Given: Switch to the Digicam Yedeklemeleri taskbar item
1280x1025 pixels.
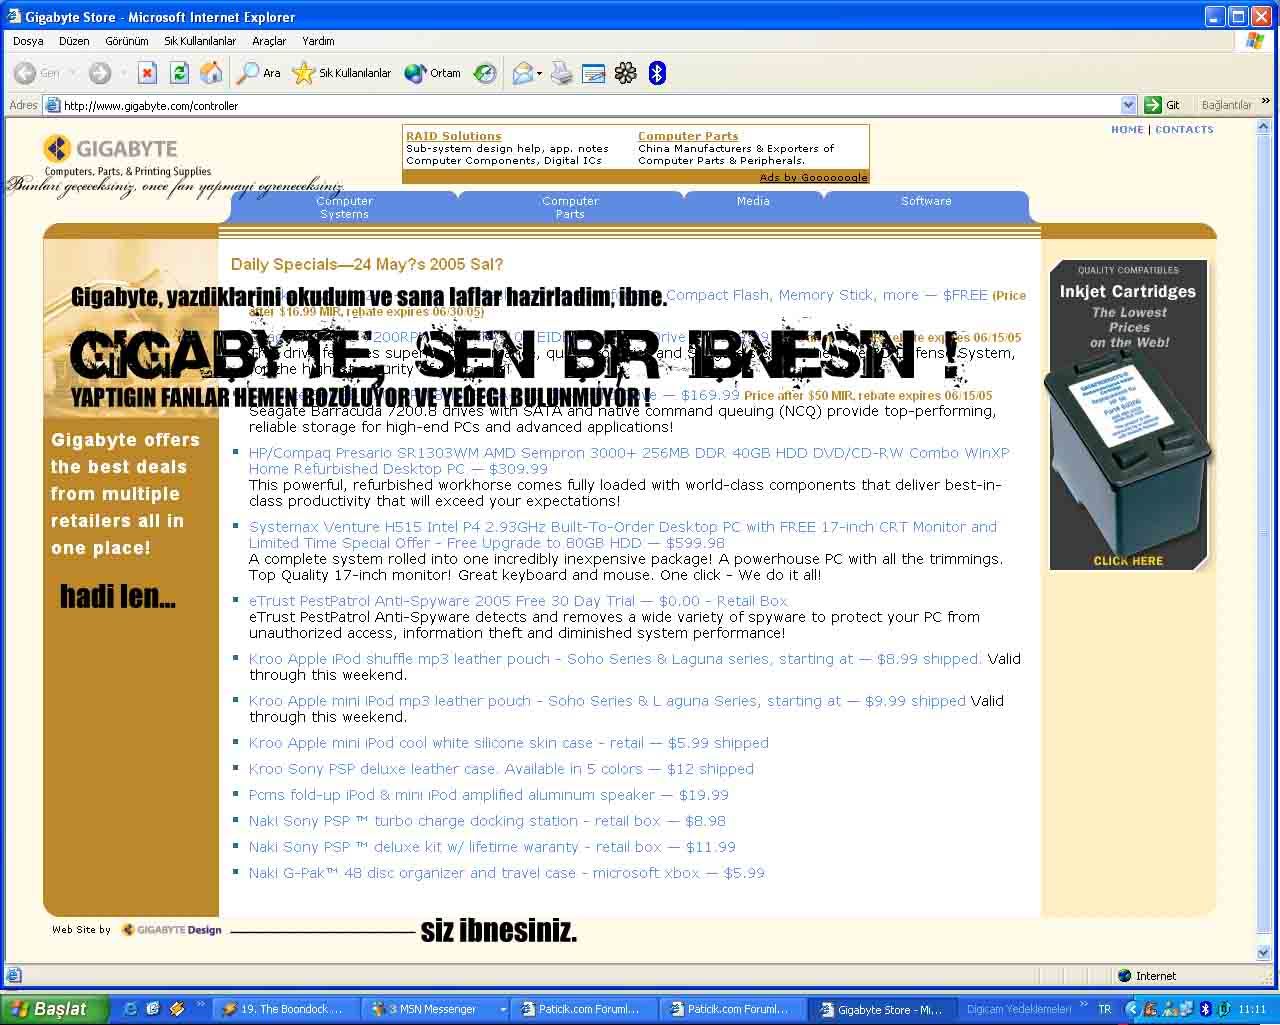Looking at the screenshot, I should point(1021,1009).
